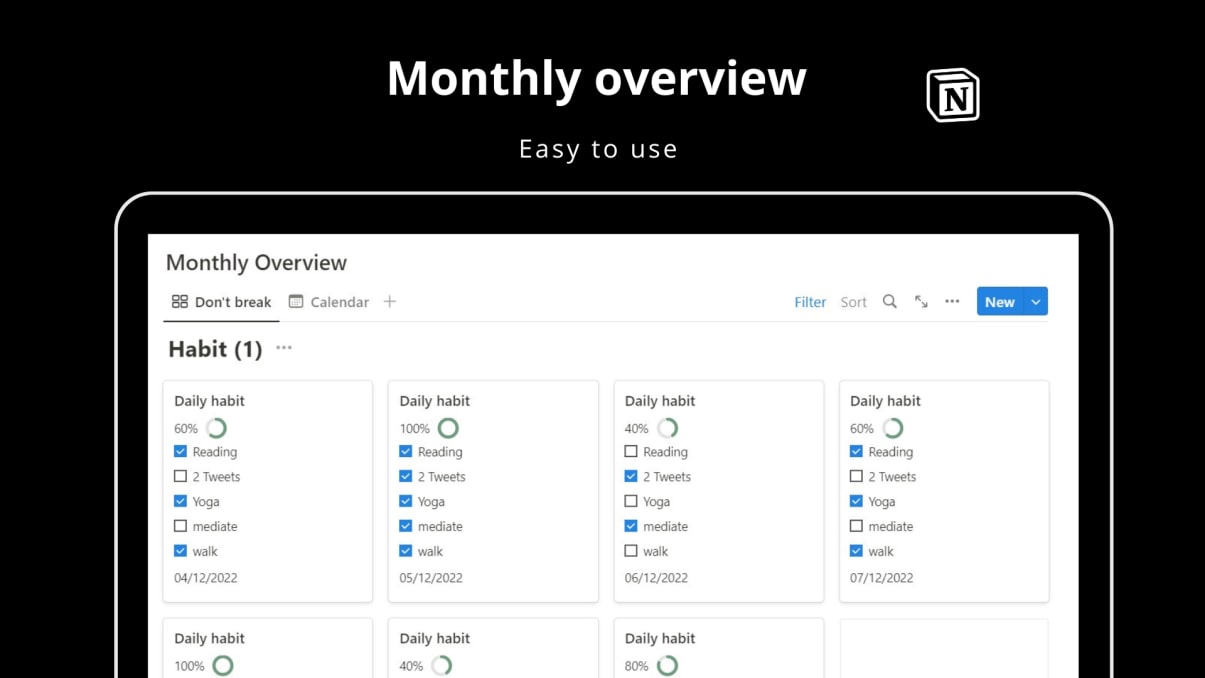Viewport: 1205px width, 678px height.
Task: Open second-row Daily habit card showing 80%
Action: pos(719,648)
